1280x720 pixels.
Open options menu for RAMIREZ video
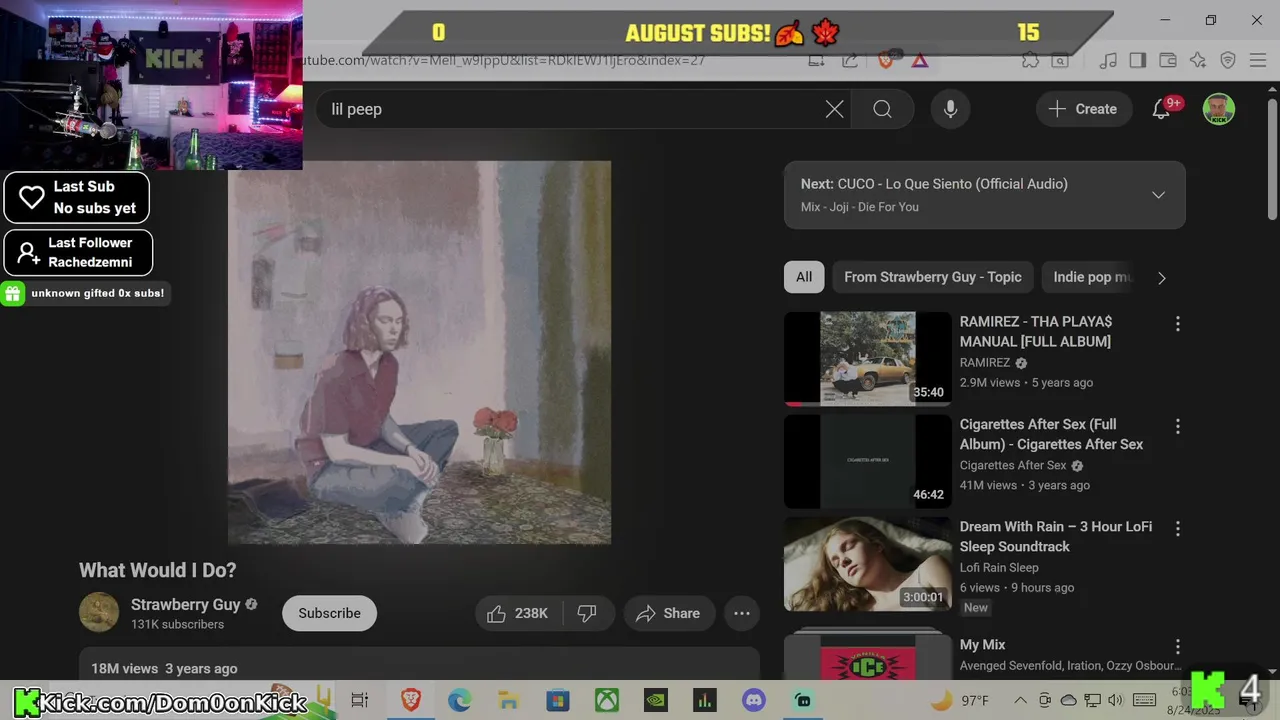click(x=1177, y=324)
